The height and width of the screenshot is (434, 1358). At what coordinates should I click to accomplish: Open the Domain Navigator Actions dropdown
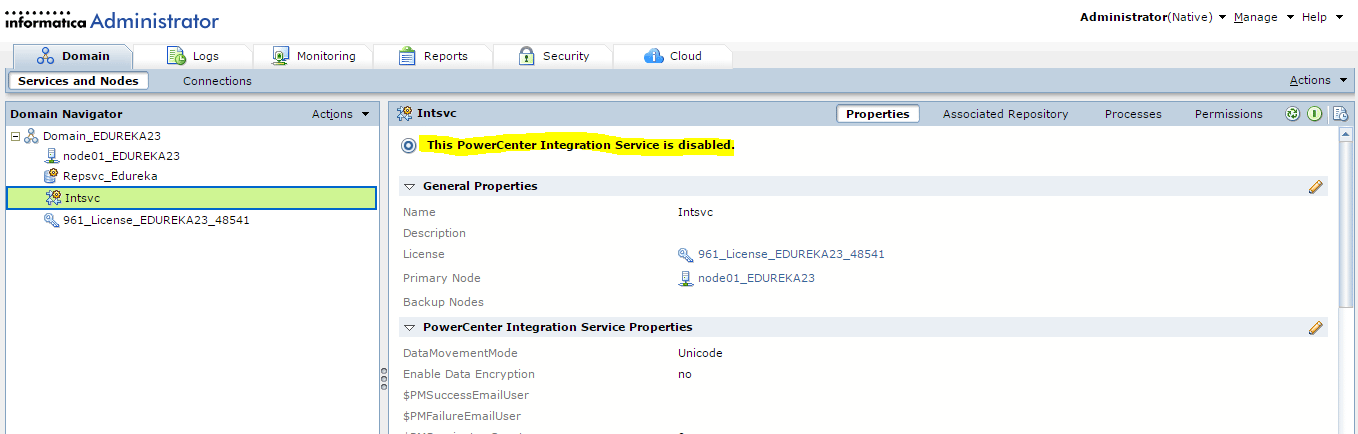[340, 114]
